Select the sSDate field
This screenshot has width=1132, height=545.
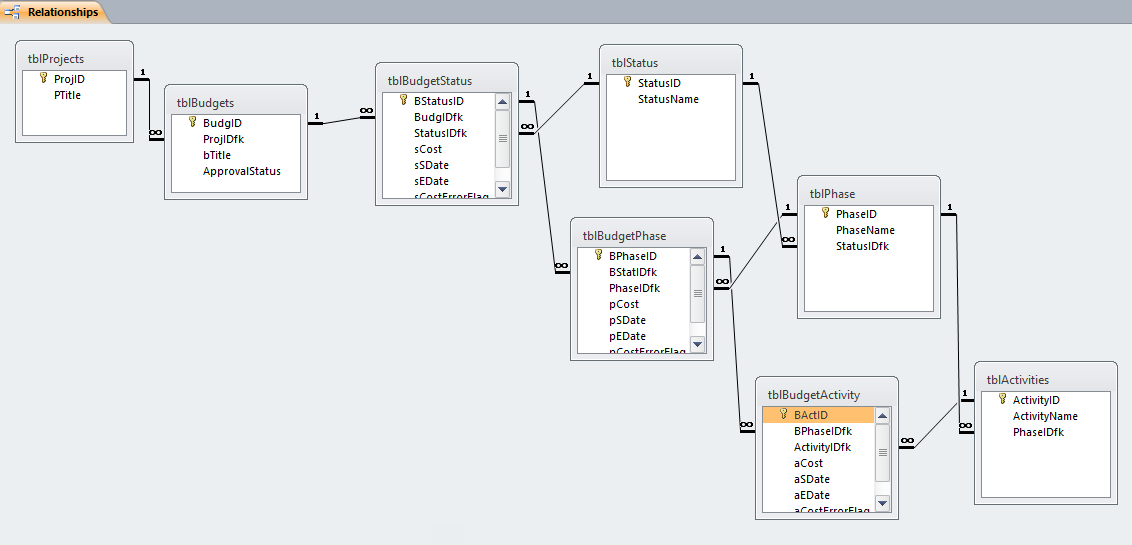click(x=431, y=165)
